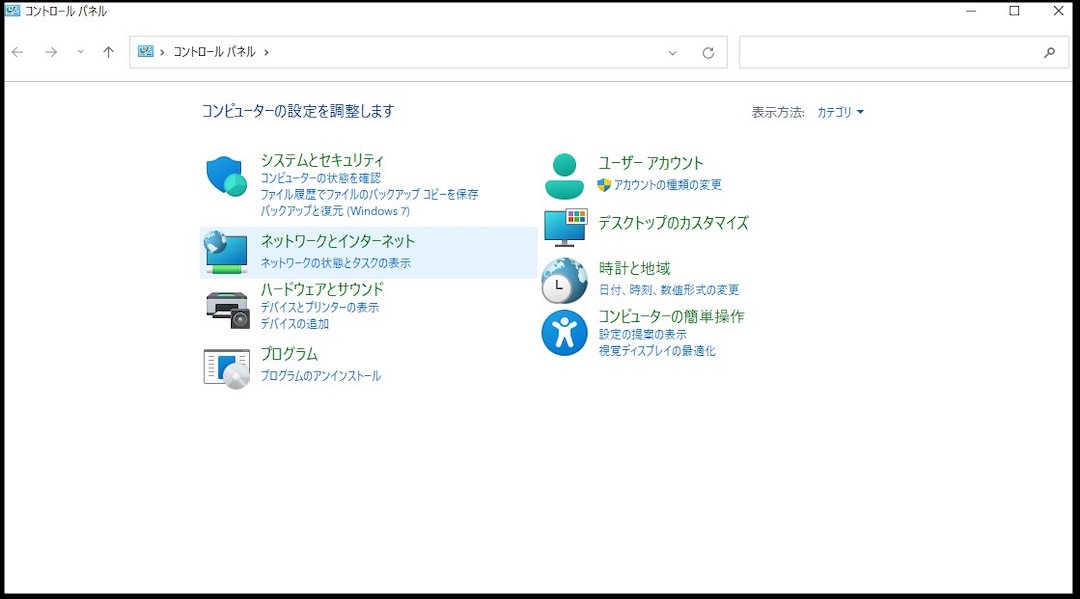Click inside the search box
The width and height of the screenshot is (1080, 599).
[900, 52]
